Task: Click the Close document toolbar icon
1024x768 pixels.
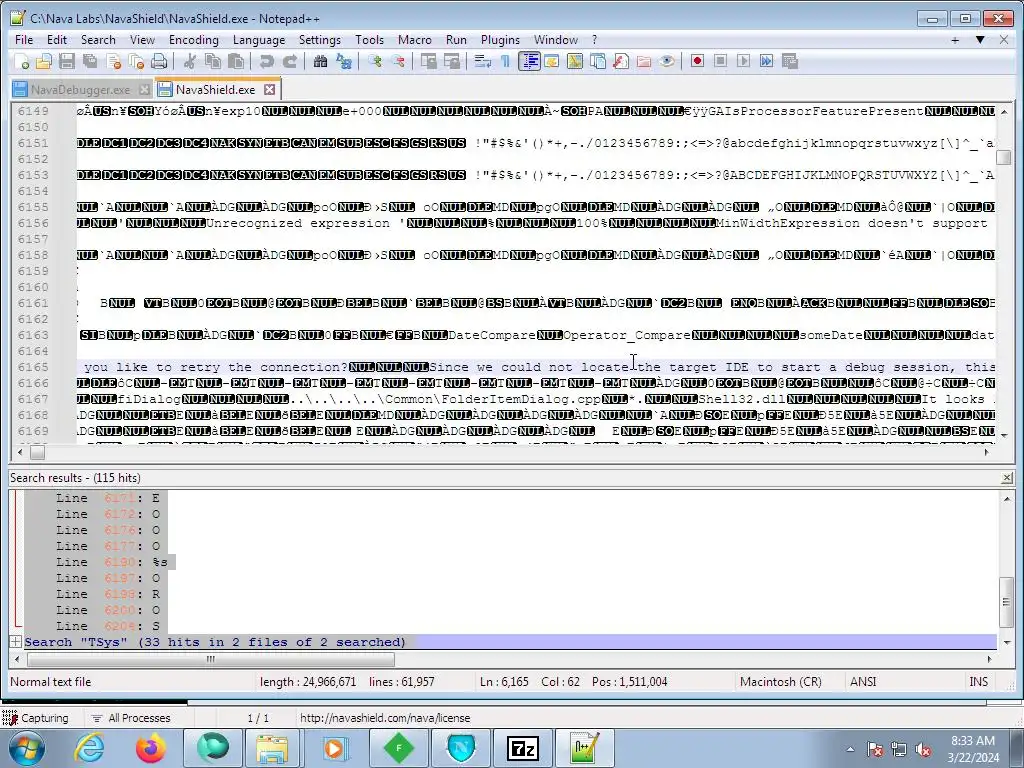Action: tap(113, 61)
